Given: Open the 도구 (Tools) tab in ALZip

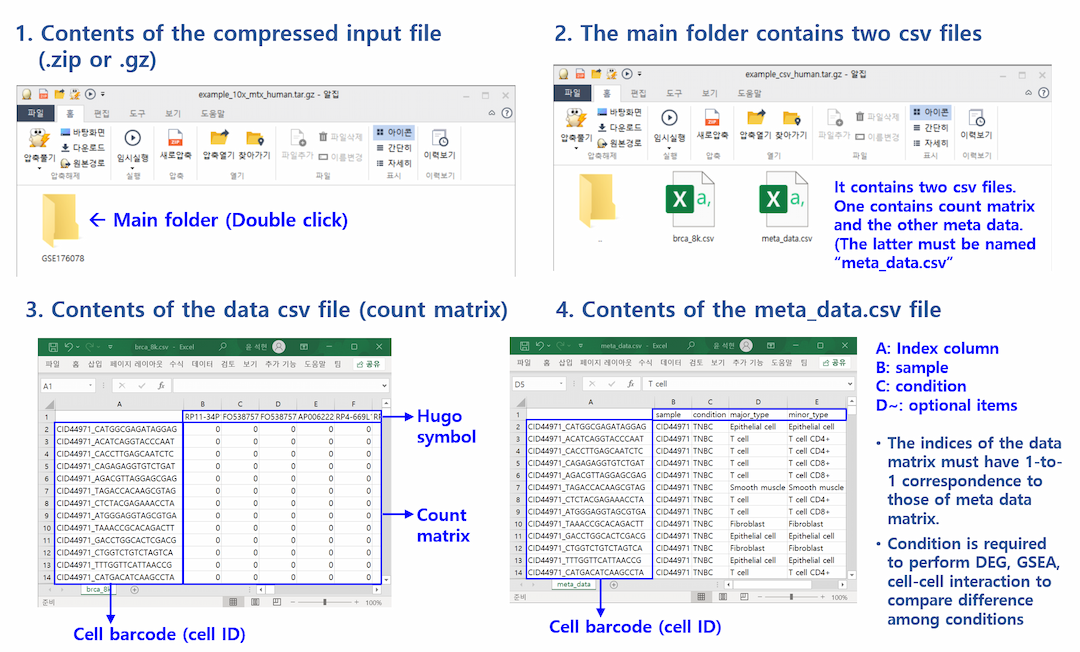Looking at the screenshot, I should [x=135, y=113].
